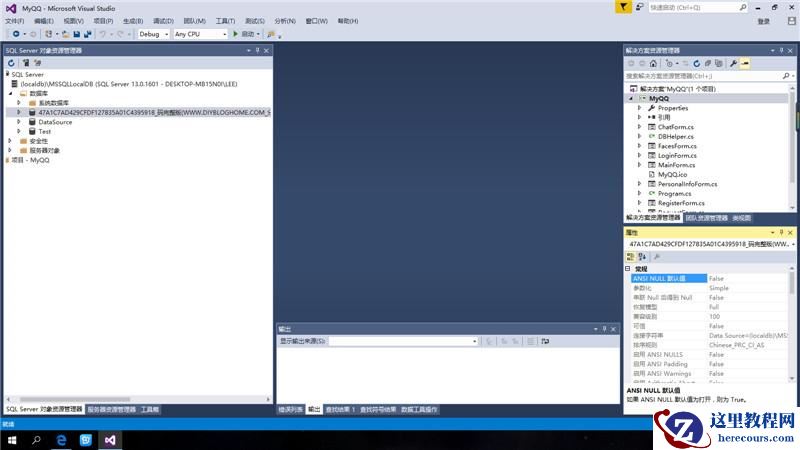Screen dimensions: 800x450
Task: Open the 窗口(W) menu
Action: 316,21
